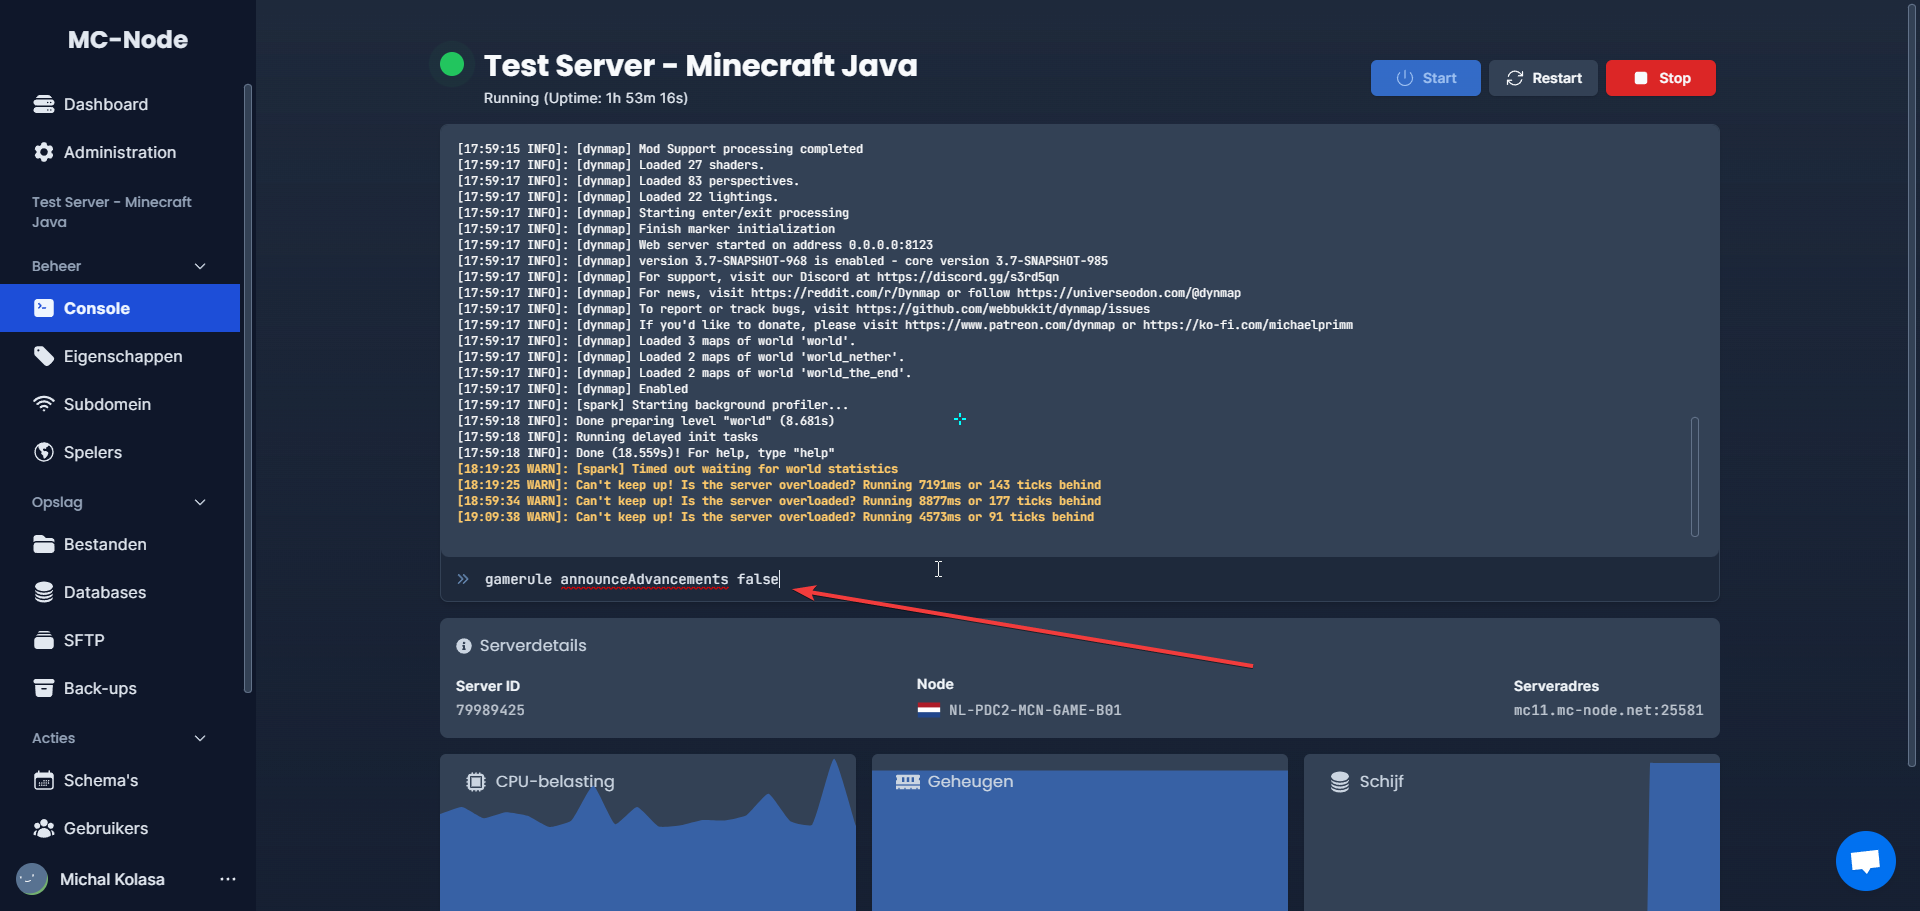Screen dimensions: 1920x911
Task: Click the MC-Node logo
Action: click(x=128, y=39)
